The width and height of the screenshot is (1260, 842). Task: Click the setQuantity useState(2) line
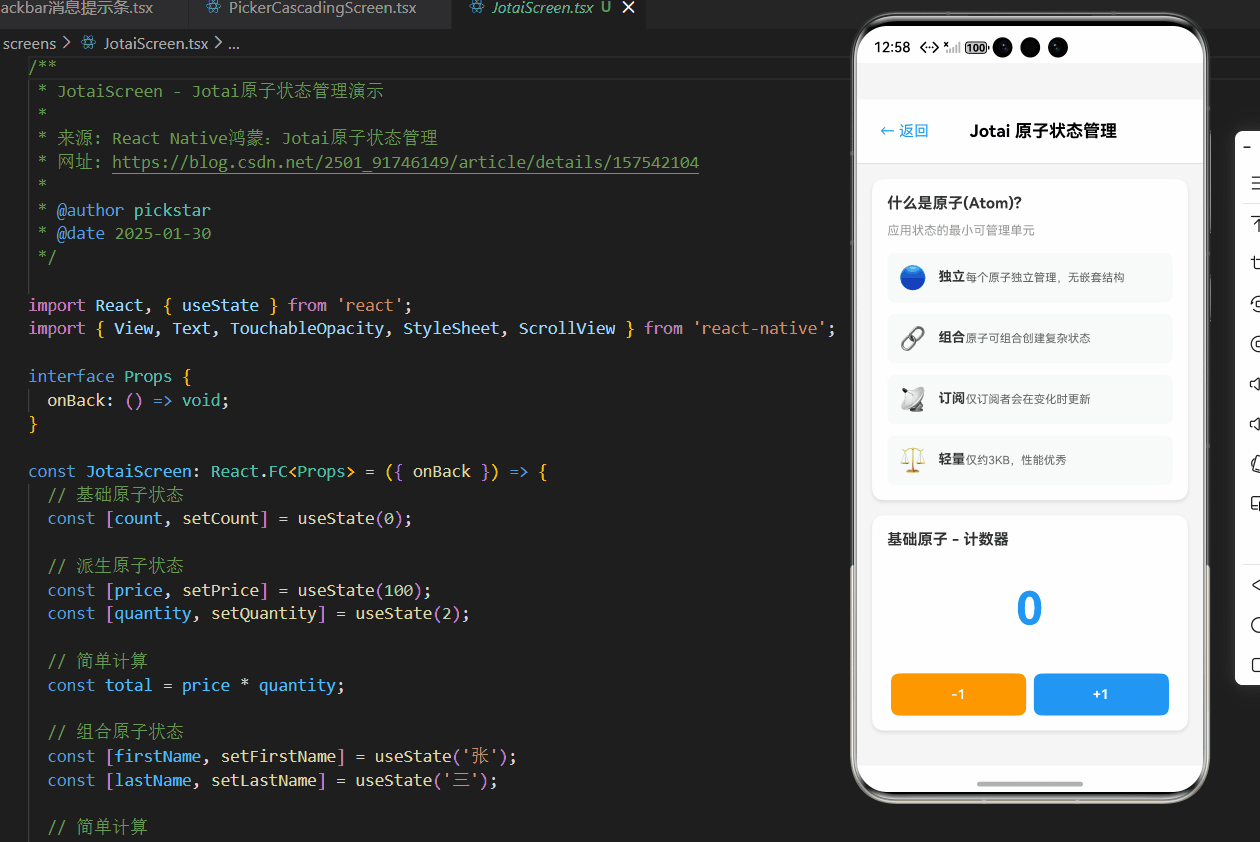[258, 613]
